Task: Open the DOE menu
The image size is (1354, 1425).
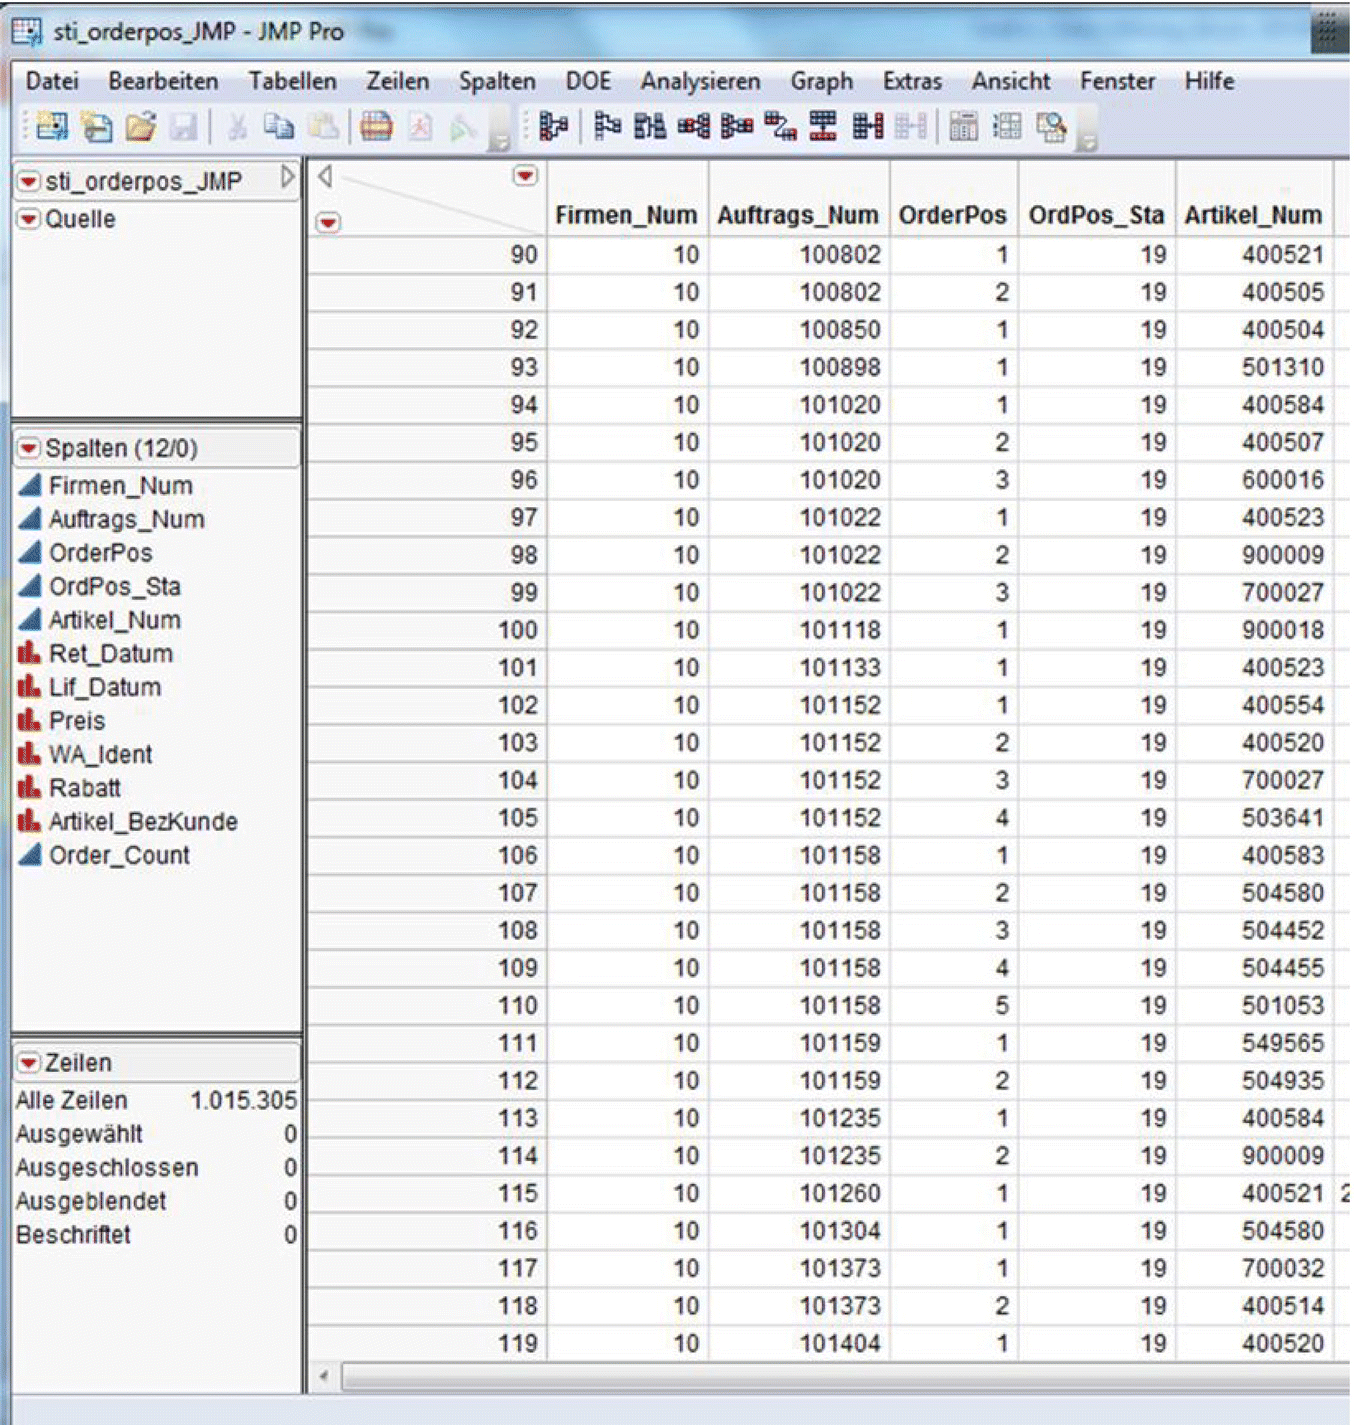Action: (x=588, y=81)
